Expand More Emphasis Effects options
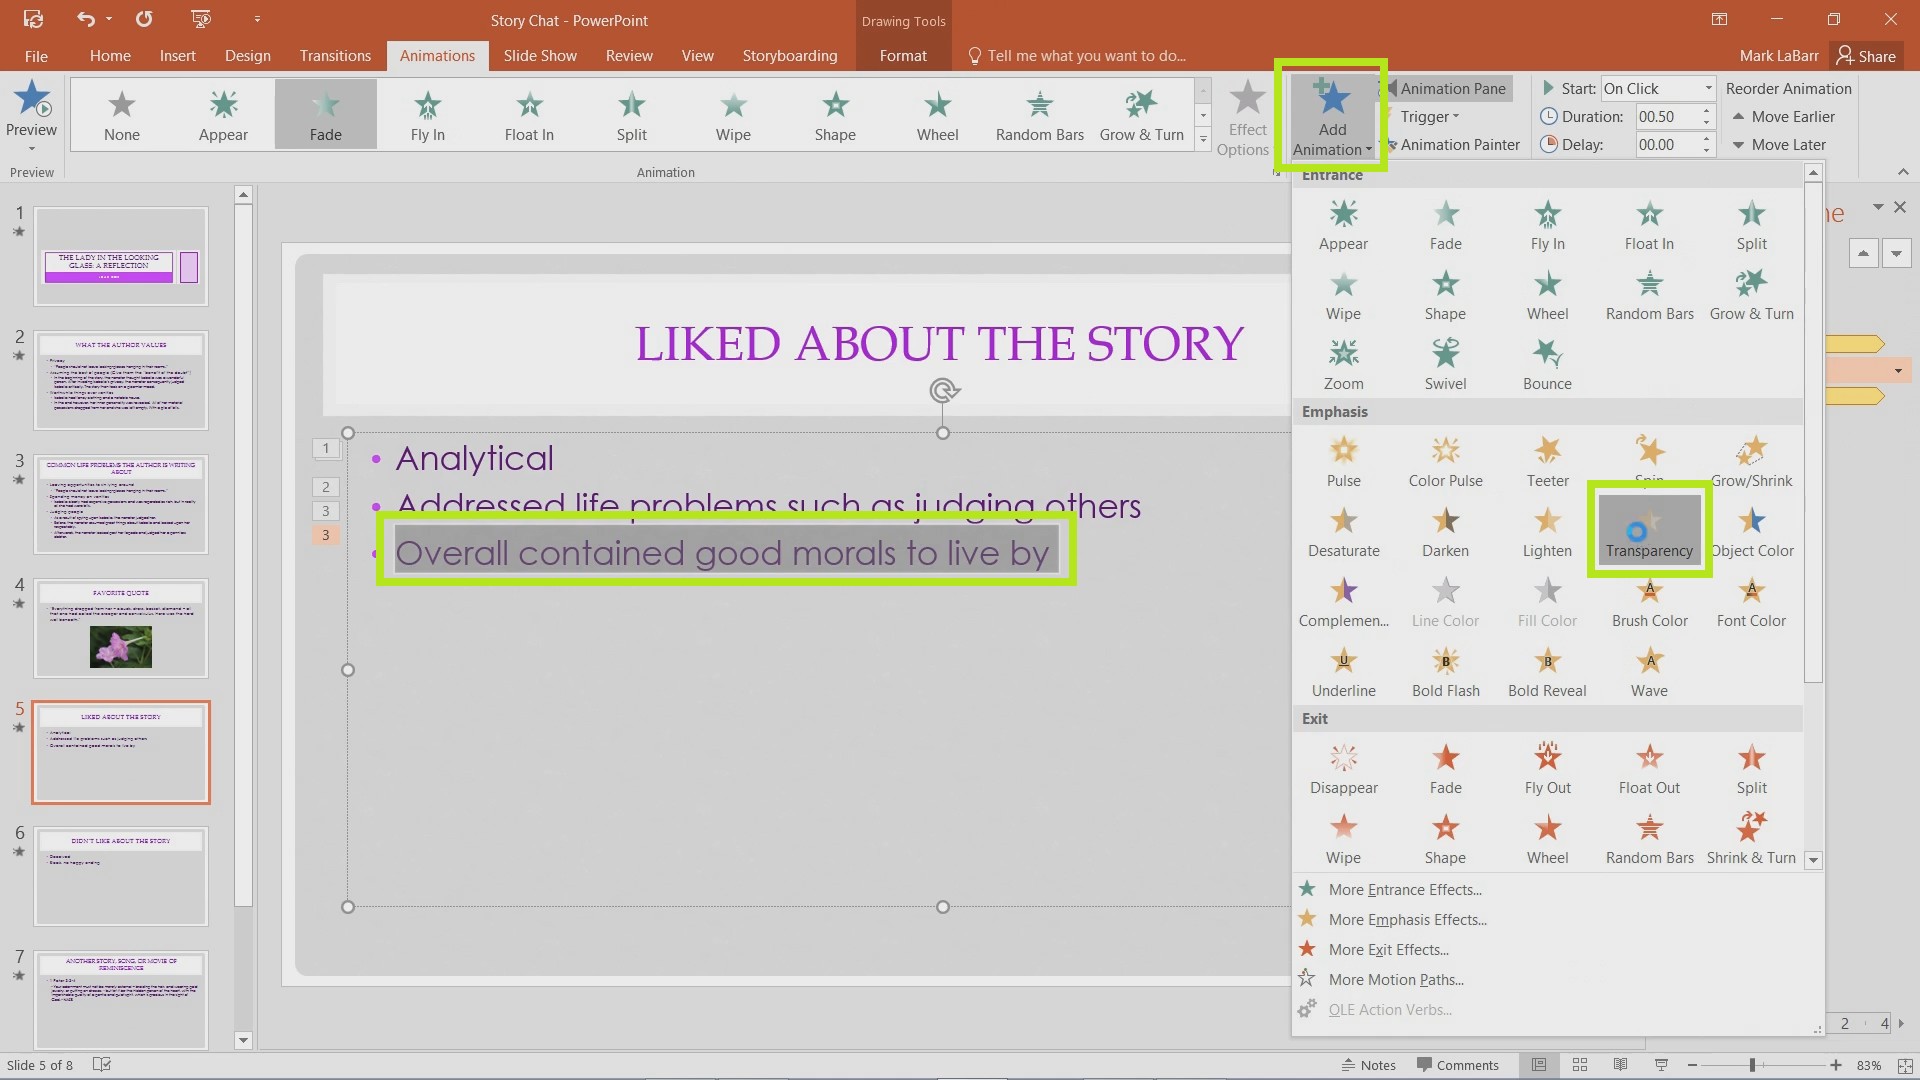 click(x=1407, y=919)
